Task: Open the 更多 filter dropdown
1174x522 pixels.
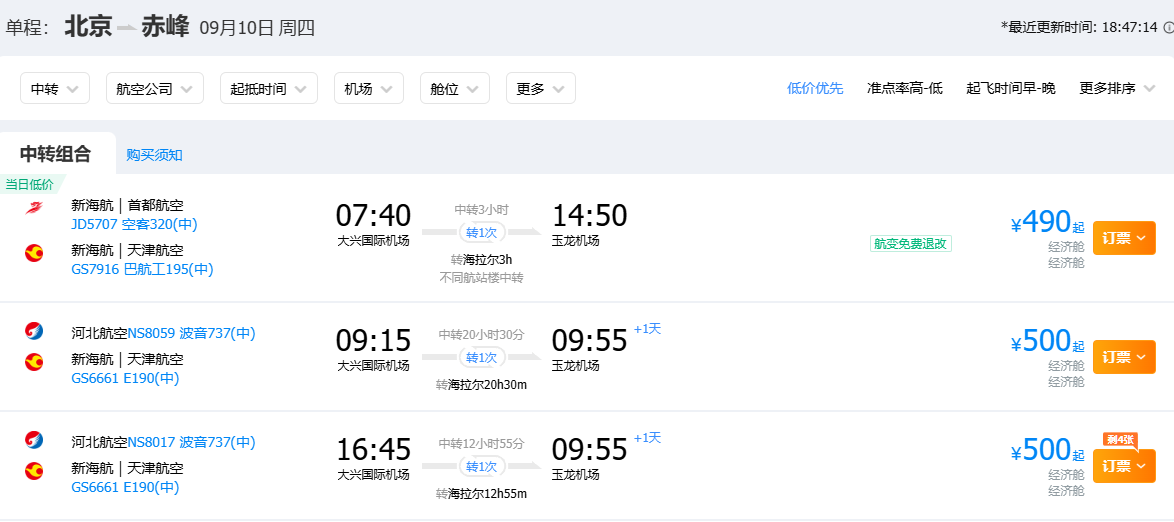Action: 541,88
